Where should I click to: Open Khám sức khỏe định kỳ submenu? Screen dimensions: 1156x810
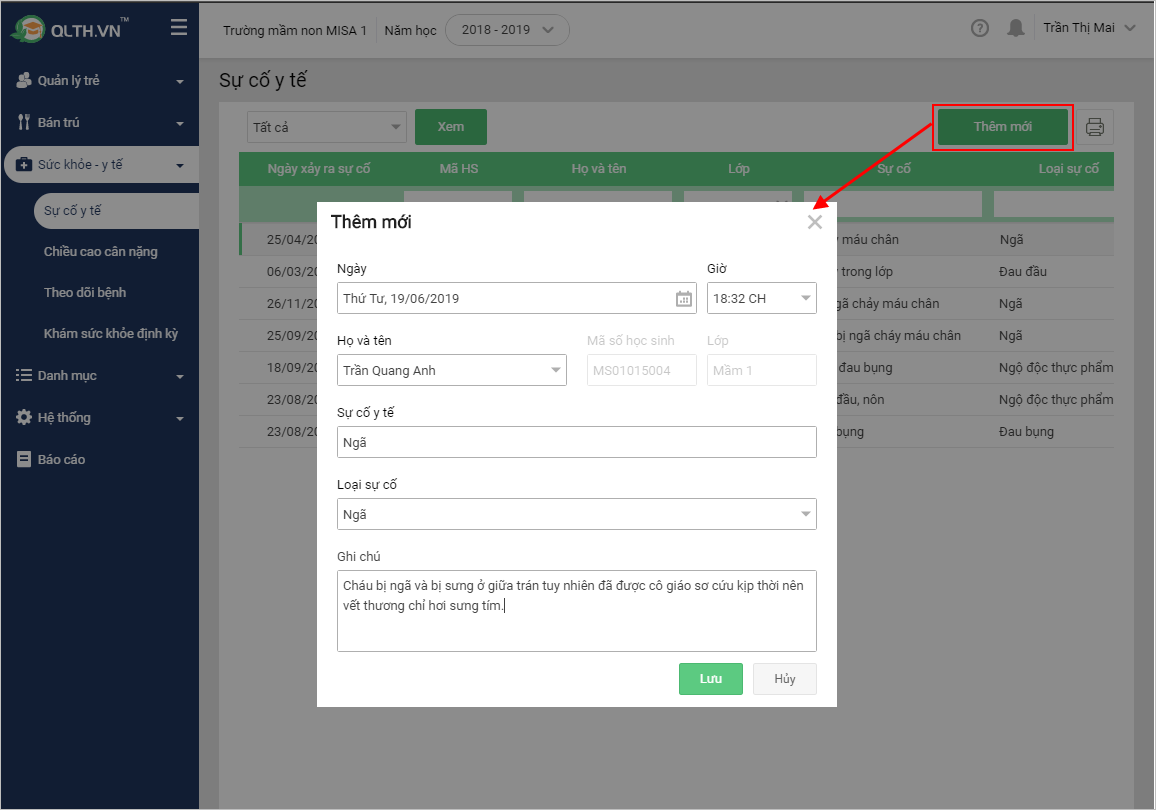[x=111, y=334]
